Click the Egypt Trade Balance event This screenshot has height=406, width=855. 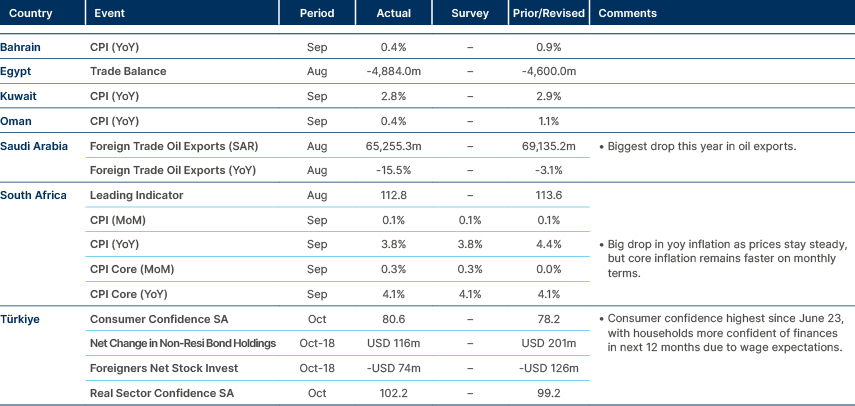click(127, 72)
